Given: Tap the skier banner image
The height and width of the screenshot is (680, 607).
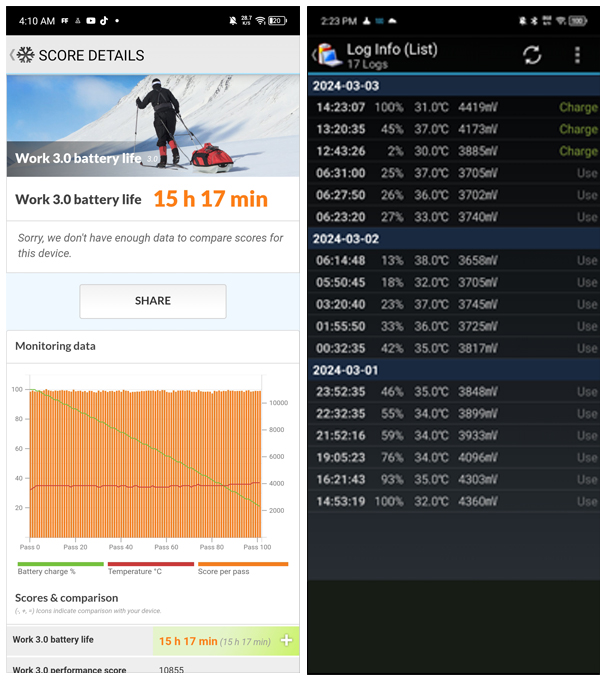Looking at the screenshot, I should (153, 125).
